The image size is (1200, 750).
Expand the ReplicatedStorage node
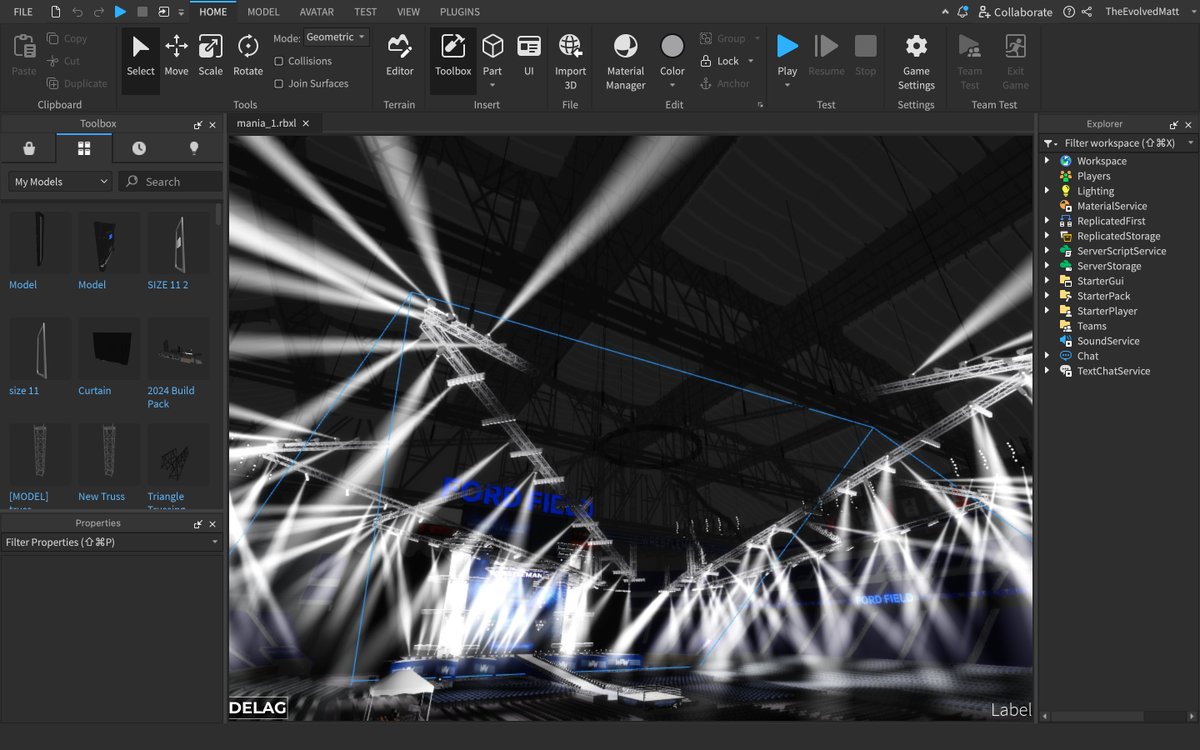[1047, 236]
